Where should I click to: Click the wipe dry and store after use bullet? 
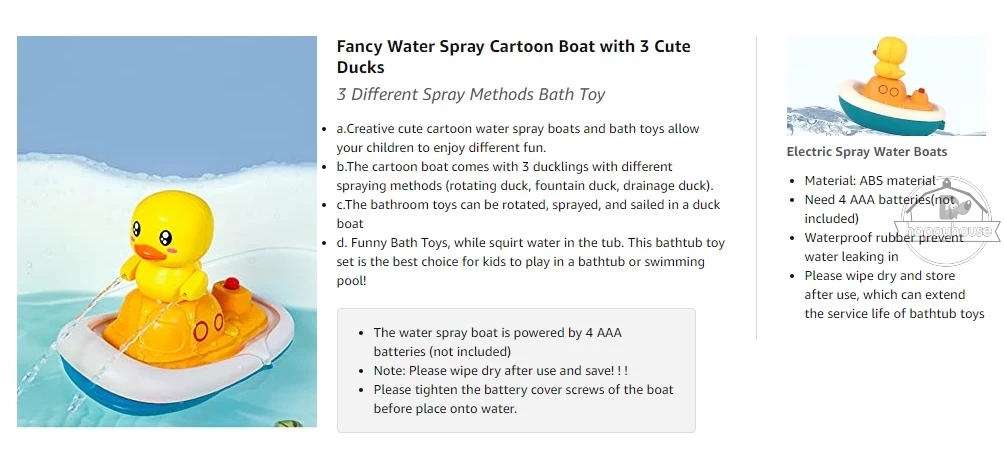pyautogui.click(x=893, y=294)
